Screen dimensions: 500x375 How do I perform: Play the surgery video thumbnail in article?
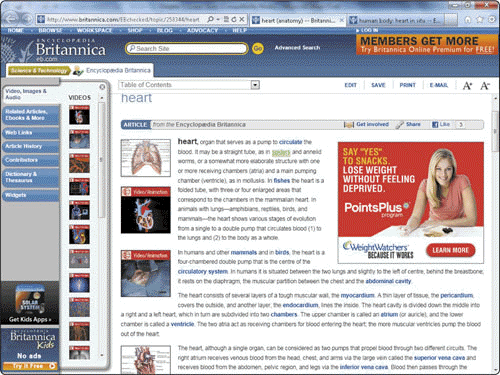[146, 273]
